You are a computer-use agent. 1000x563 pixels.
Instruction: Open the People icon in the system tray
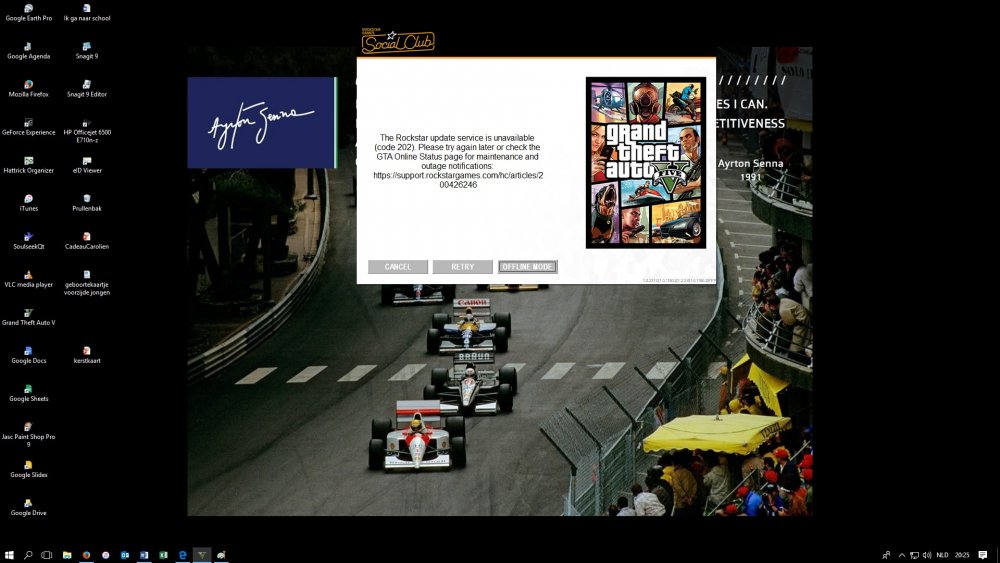(x=886, y=555)
